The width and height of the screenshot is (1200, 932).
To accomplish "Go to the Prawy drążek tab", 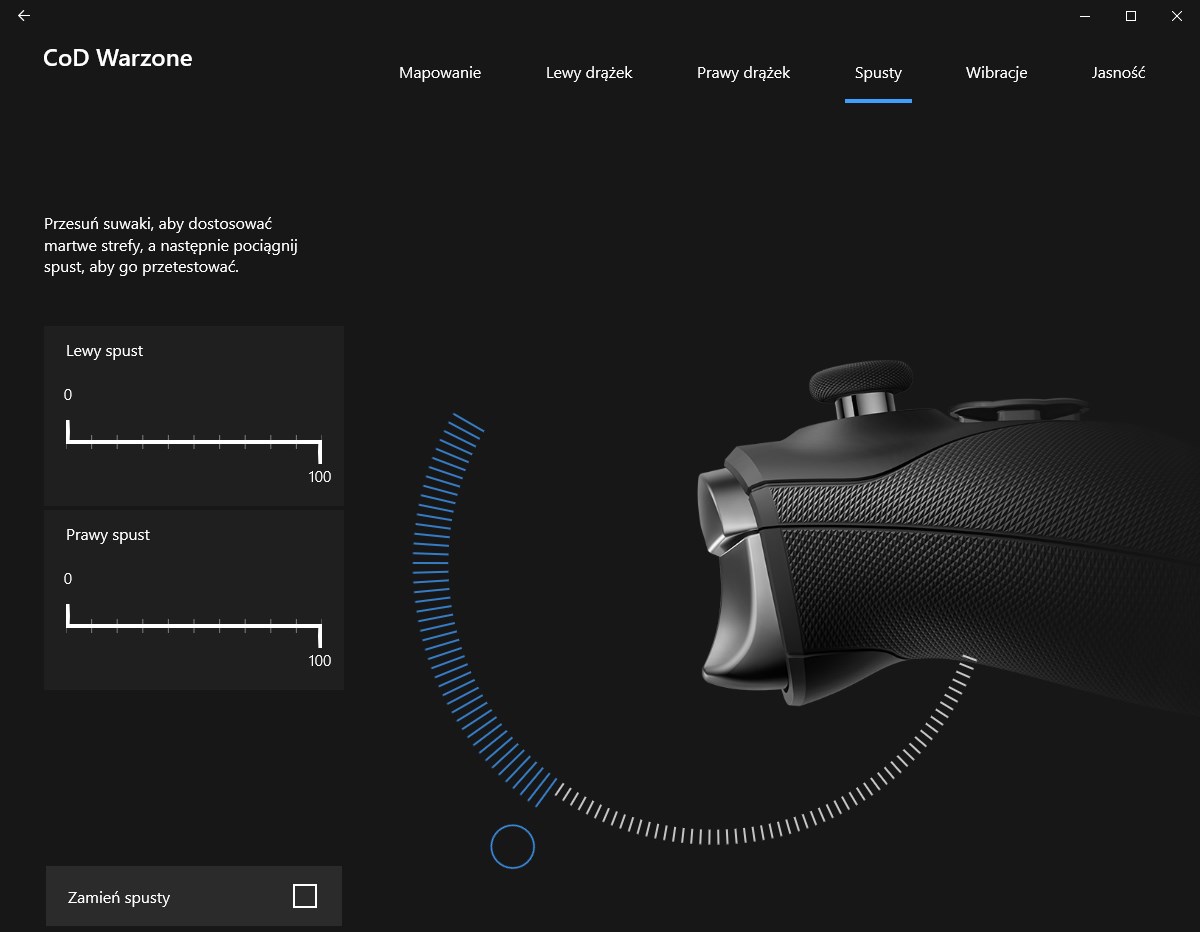I will (743, 73).
